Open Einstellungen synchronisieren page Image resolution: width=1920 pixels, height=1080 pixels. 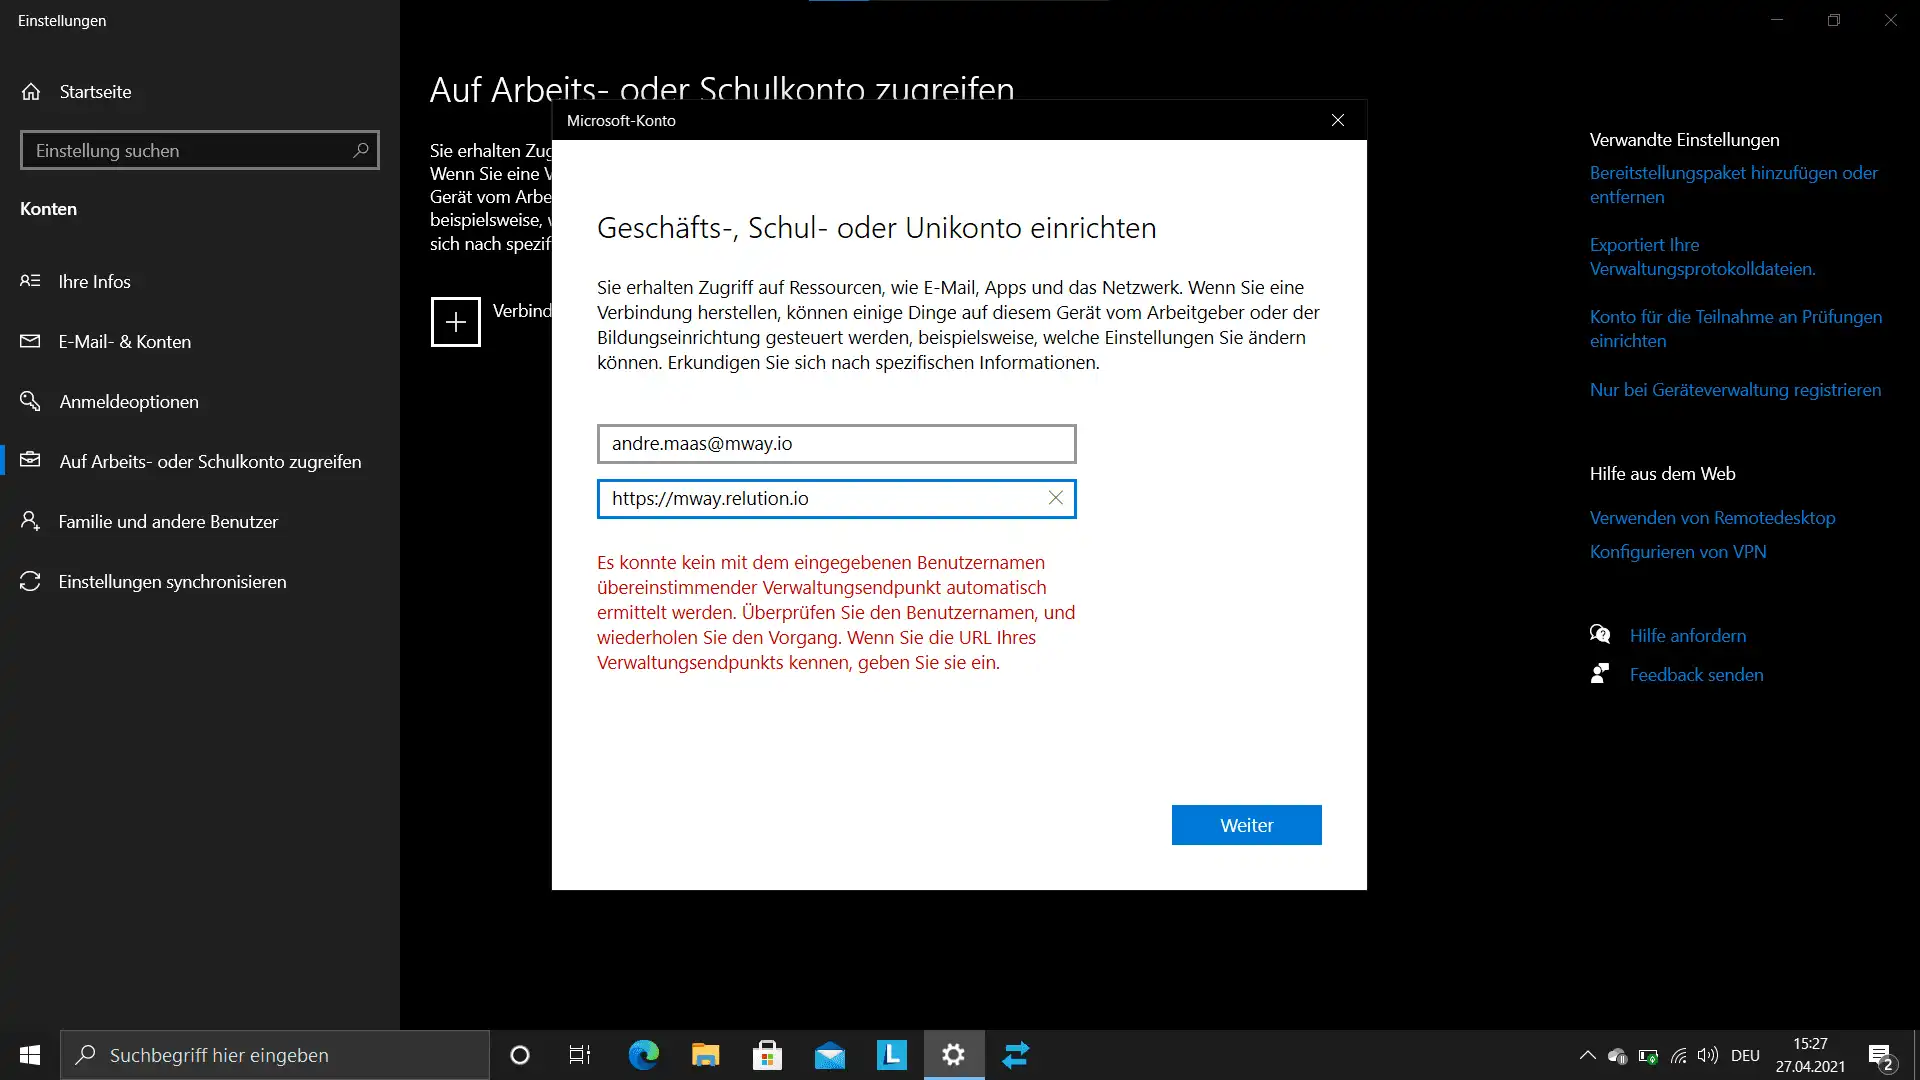click(200, 582)
